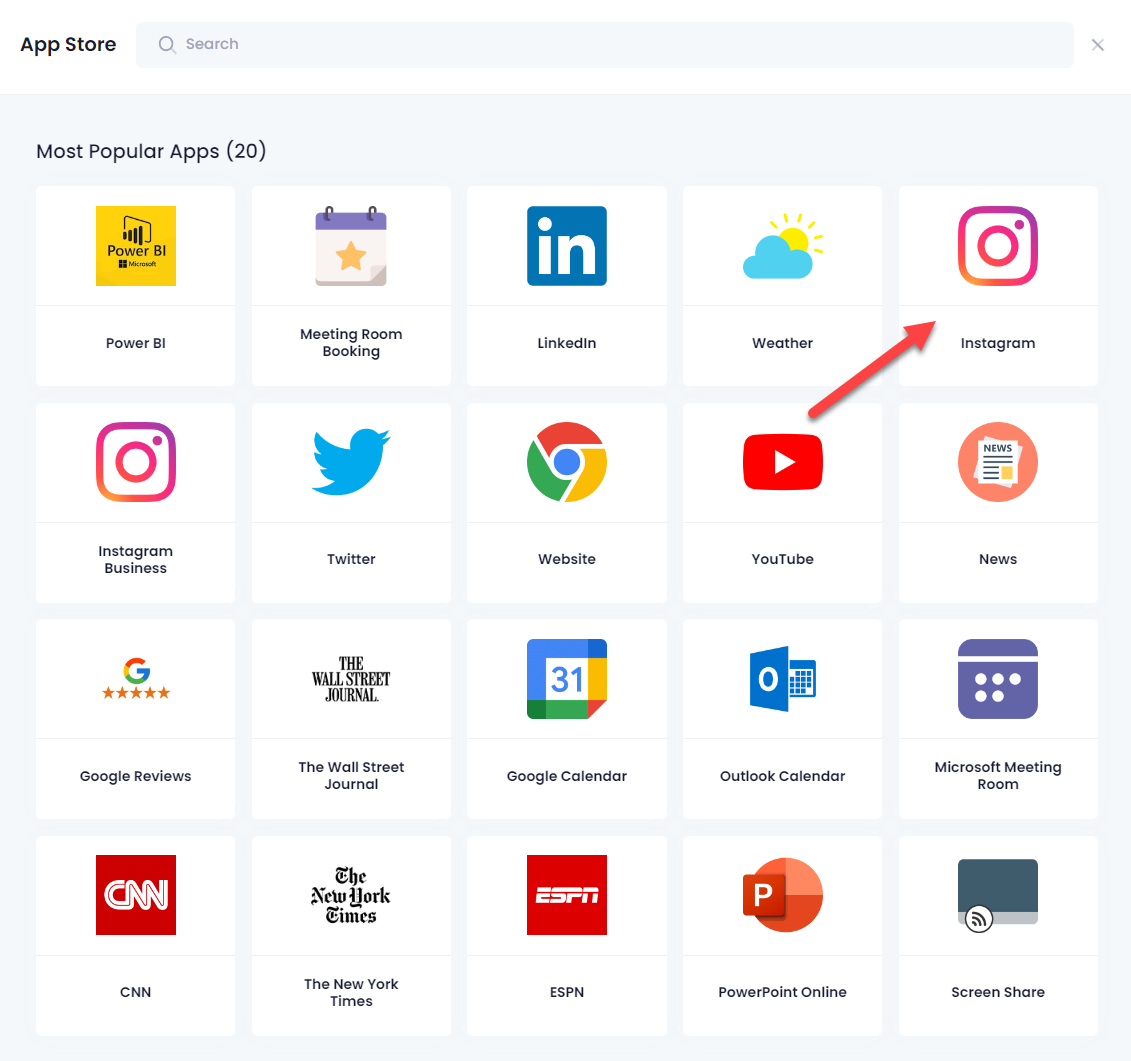Image resolution: width=1131 pixels, height=1061 pixels.
Task: Close the App Store dialog
Action: 1098,45
